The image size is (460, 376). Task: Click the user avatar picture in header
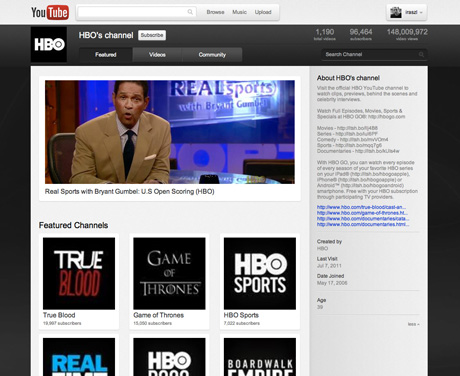click(396, 12)
